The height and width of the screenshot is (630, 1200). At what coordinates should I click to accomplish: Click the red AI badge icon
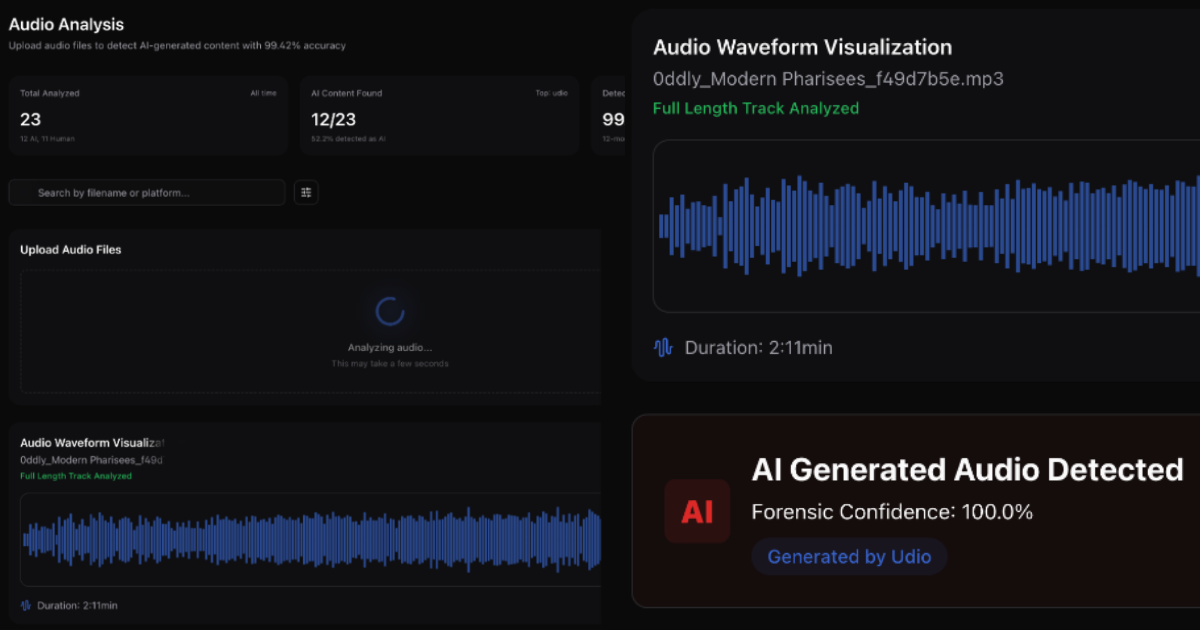tap(697, 511)
